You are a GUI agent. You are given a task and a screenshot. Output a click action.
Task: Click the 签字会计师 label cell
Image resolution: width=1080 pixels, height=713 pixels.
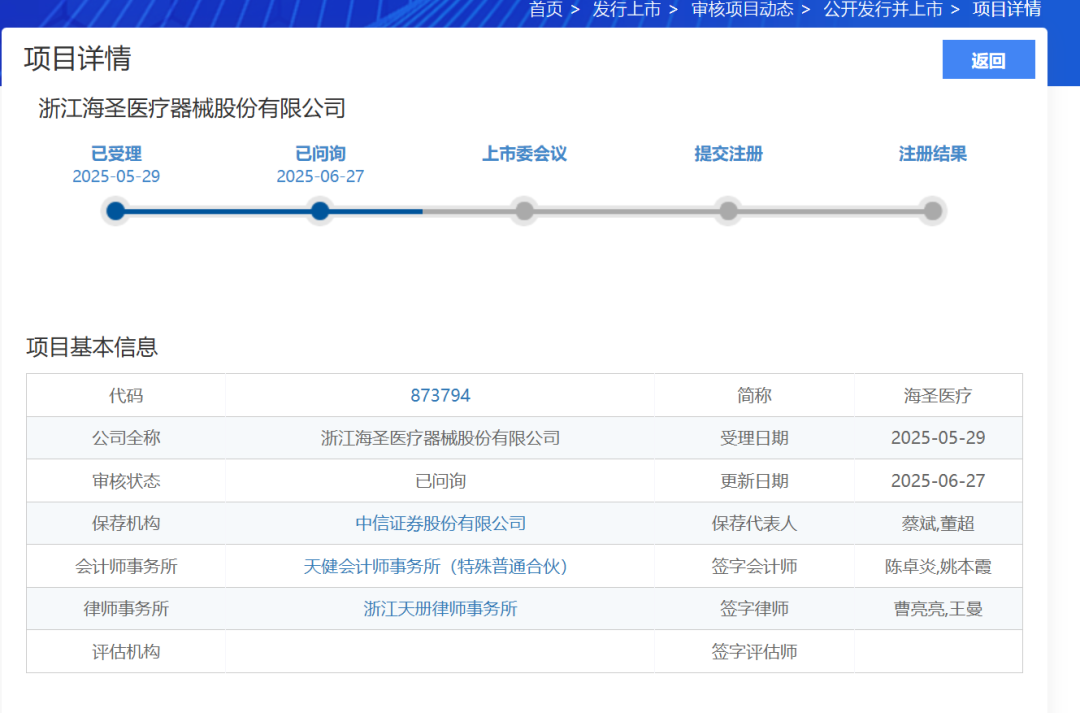tap(754, 566)
